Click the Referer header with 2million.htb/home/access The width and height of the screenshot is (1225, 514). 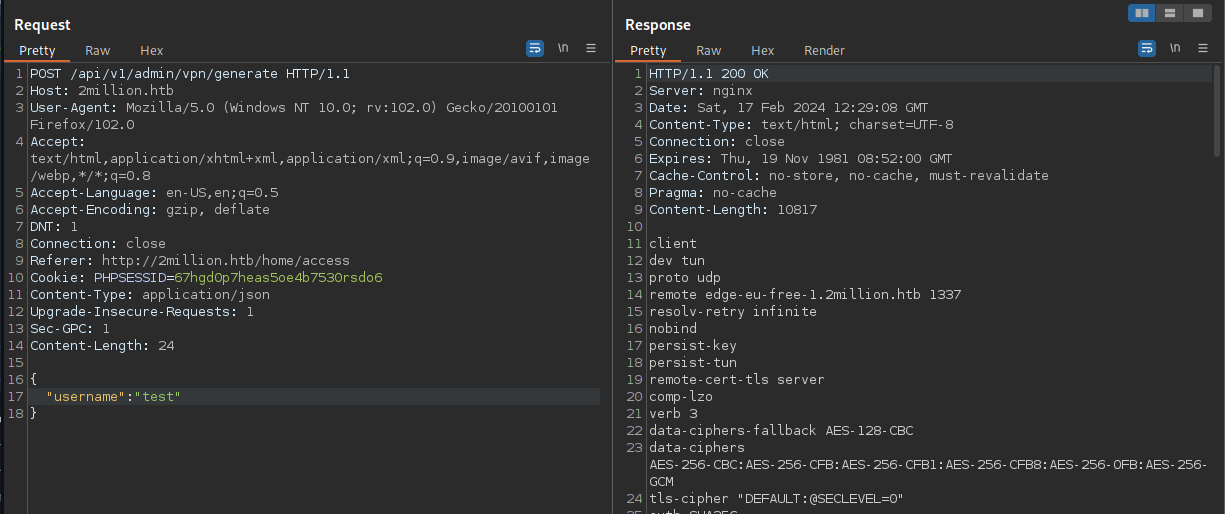pyautogui.click(x=190, y=261)
